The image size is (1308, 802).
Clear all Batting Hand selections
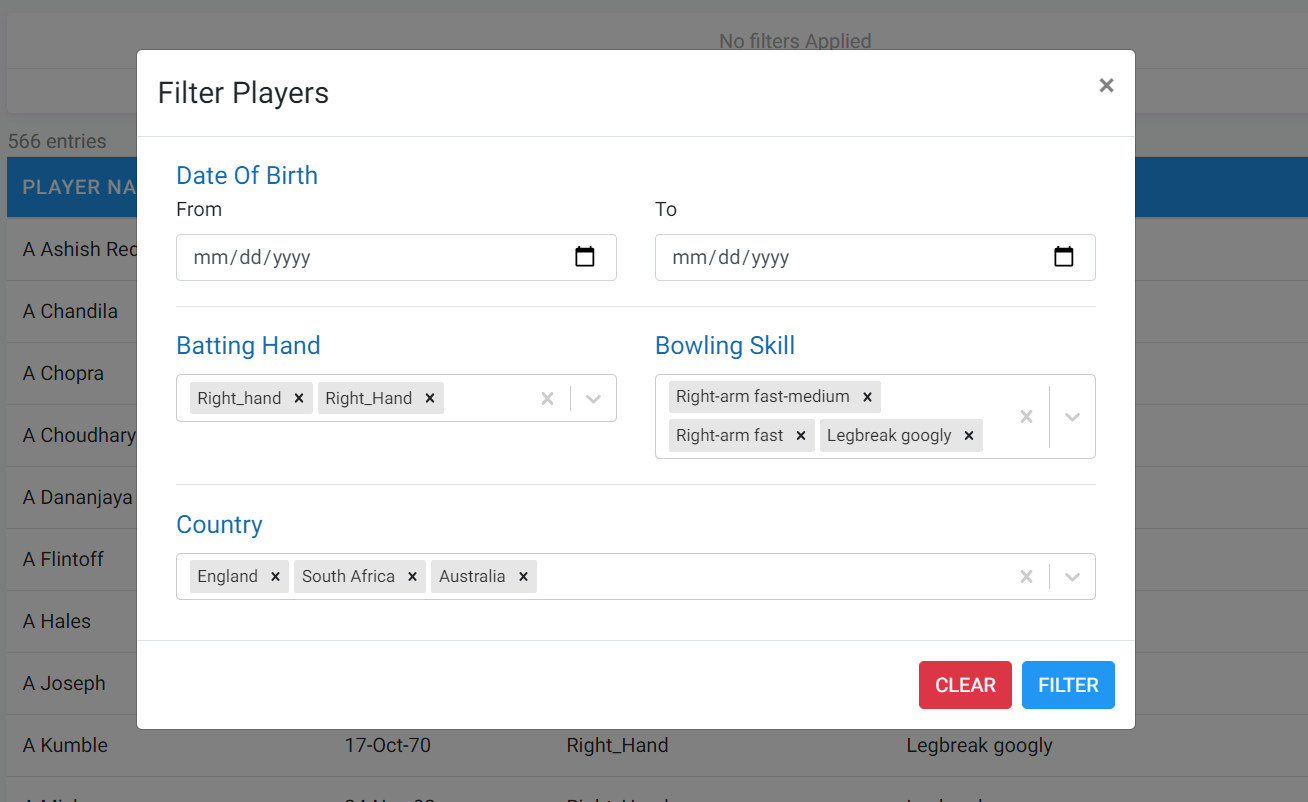coord(547,398)
